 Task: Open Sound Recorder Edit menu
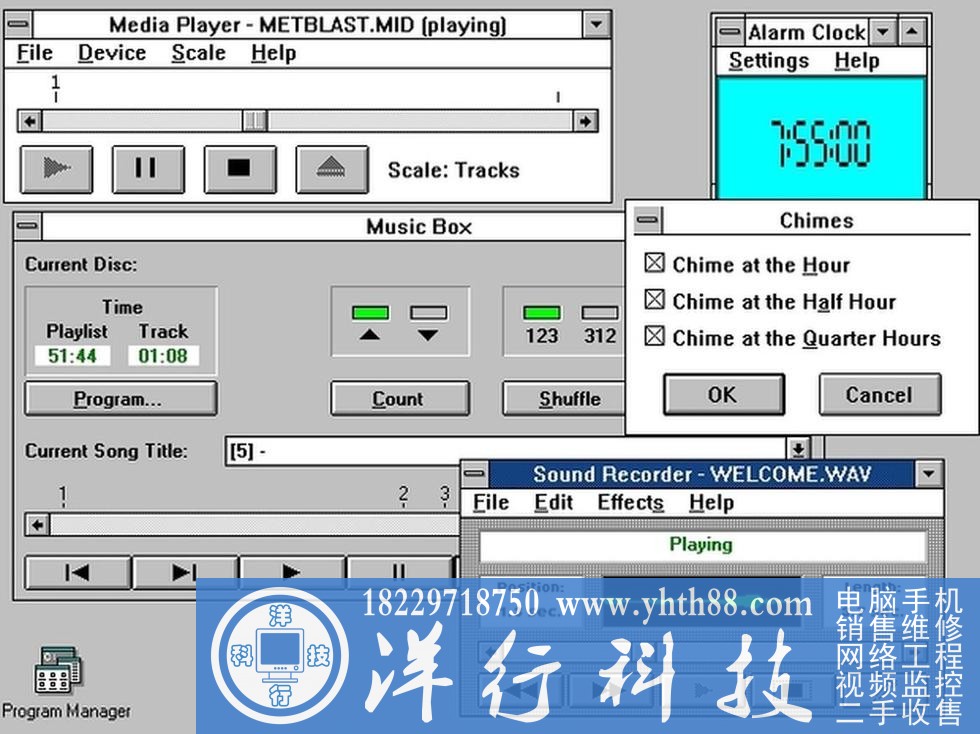tap(553, 503)
